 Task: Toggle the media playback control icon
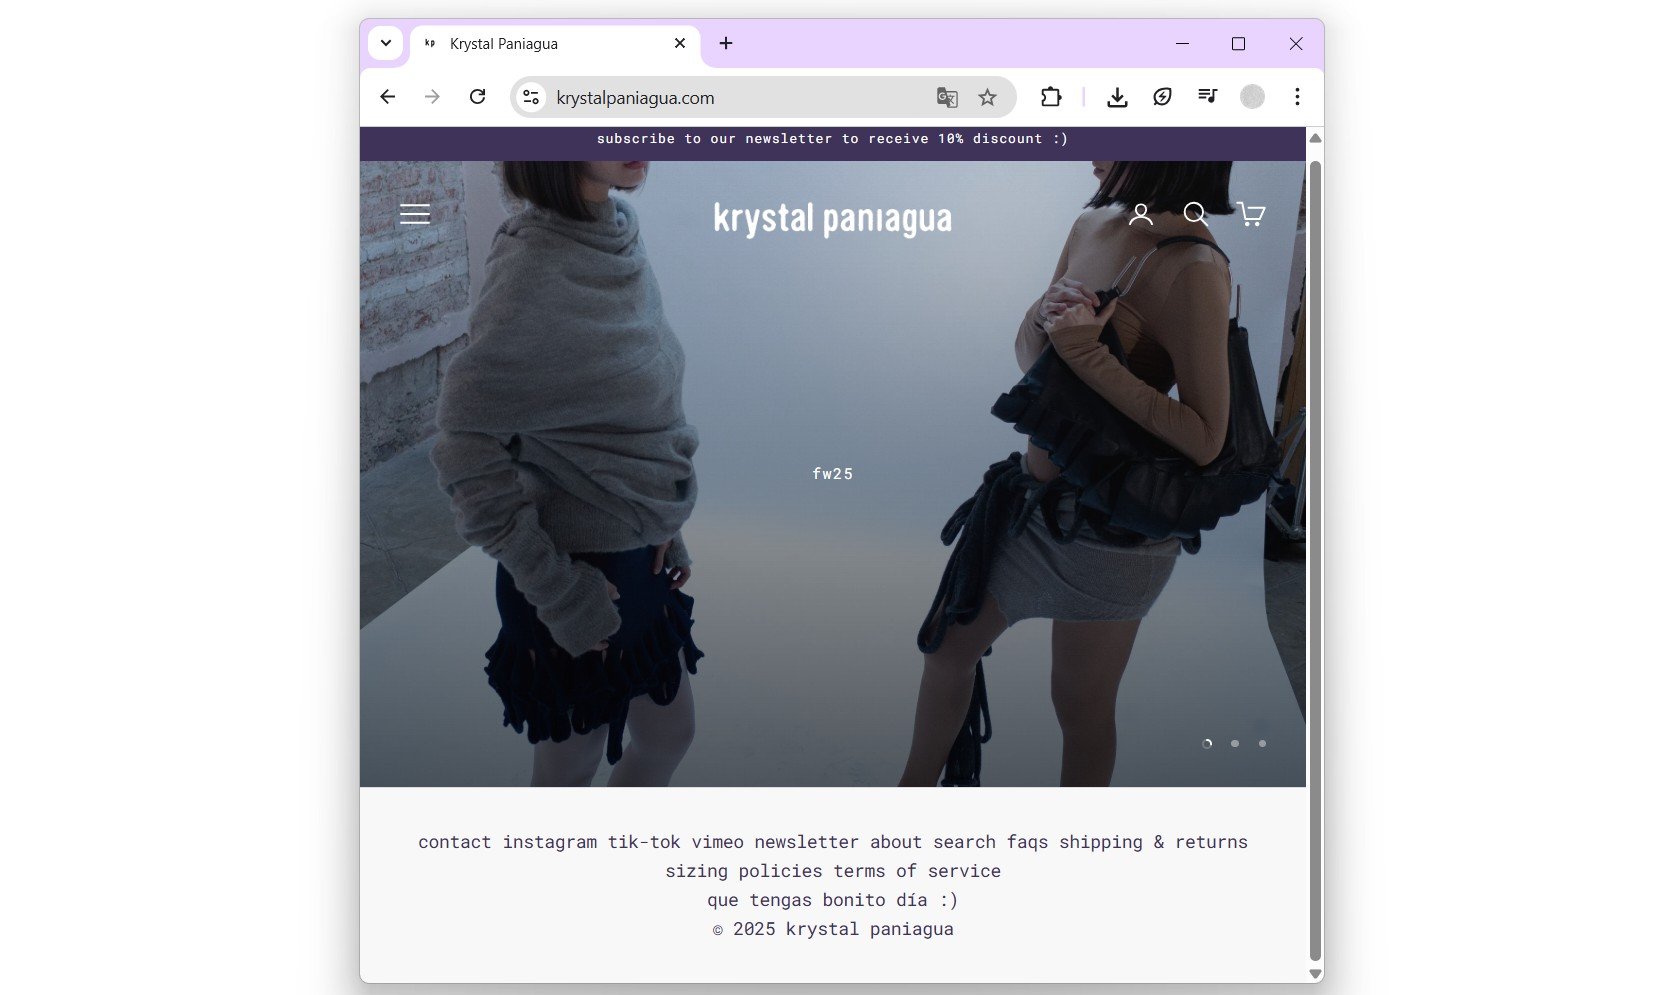[x=1207, y=97]
